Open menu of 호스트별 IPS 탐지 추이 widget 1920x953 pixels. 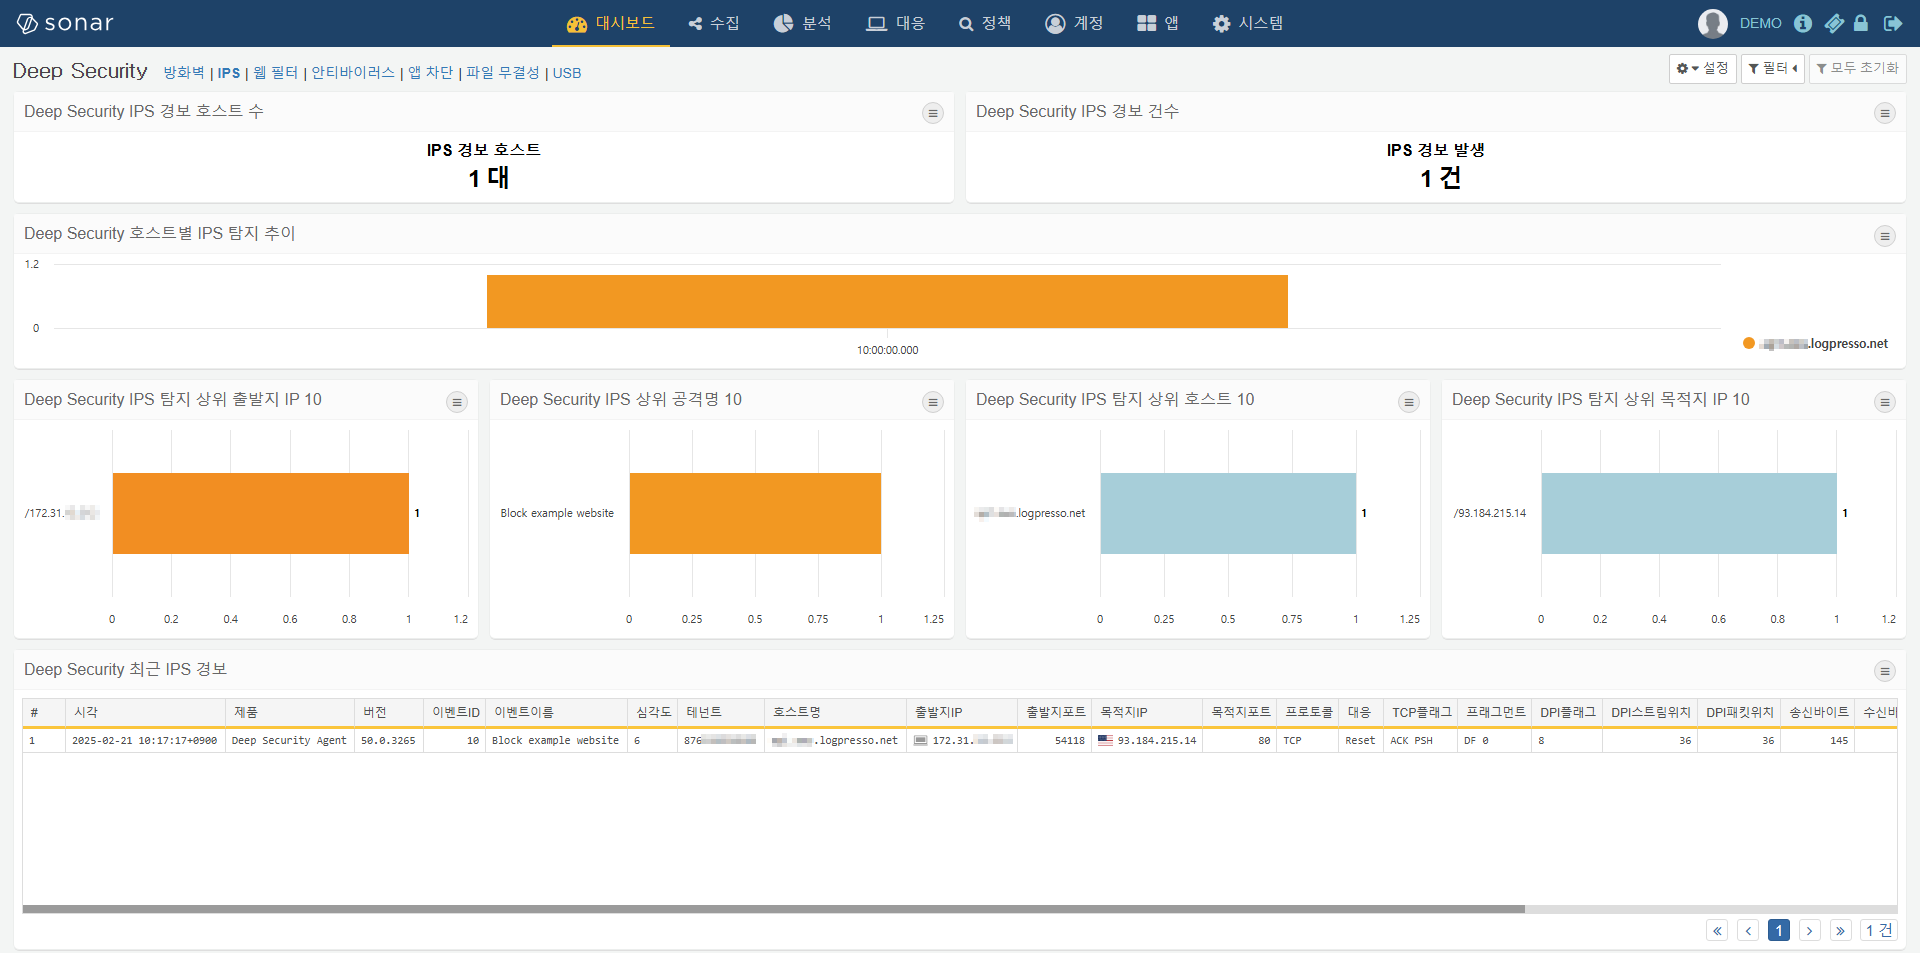[x=1885, y=237]
